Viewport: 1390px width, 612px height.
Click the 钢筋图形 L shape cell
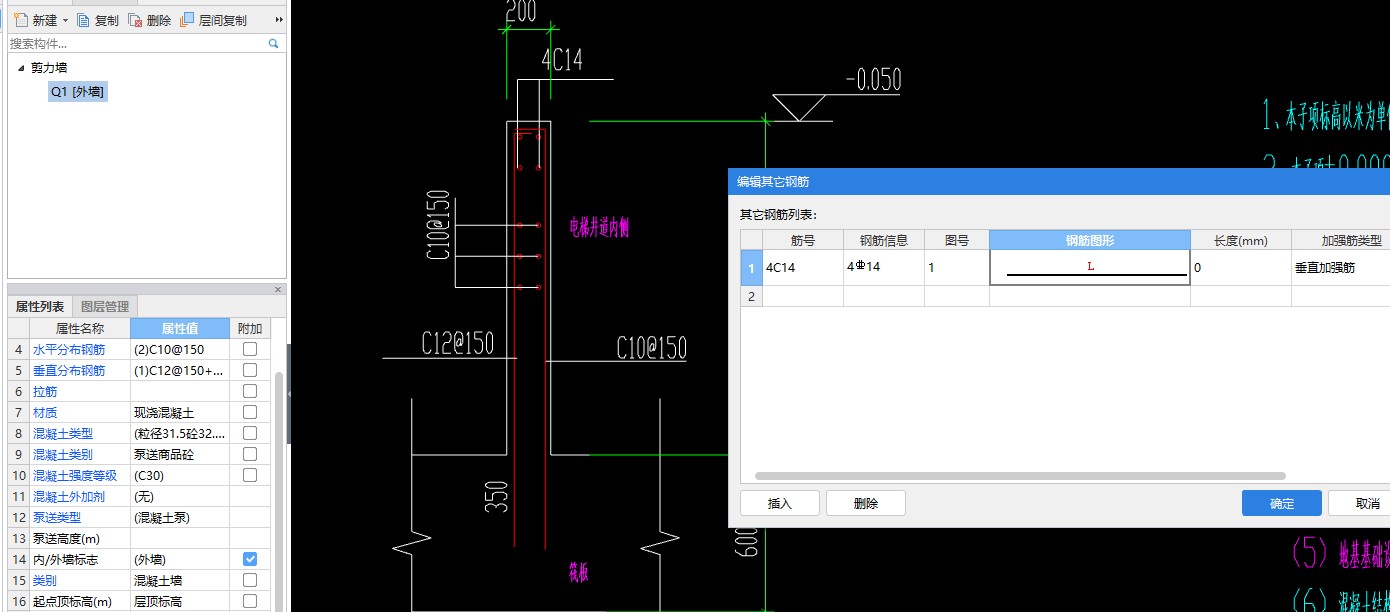click(x=1090, y=267)
